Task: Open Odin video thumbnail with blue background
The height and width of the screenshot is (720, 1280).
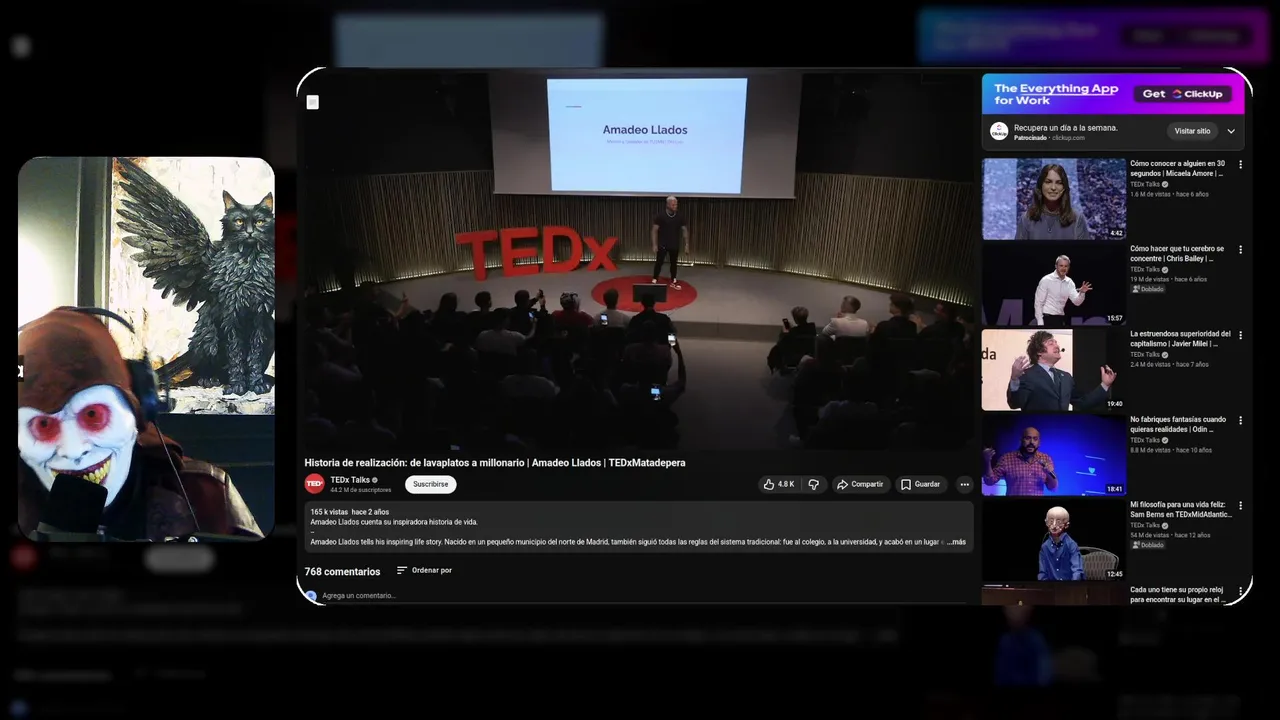Action: (1053, 455)
